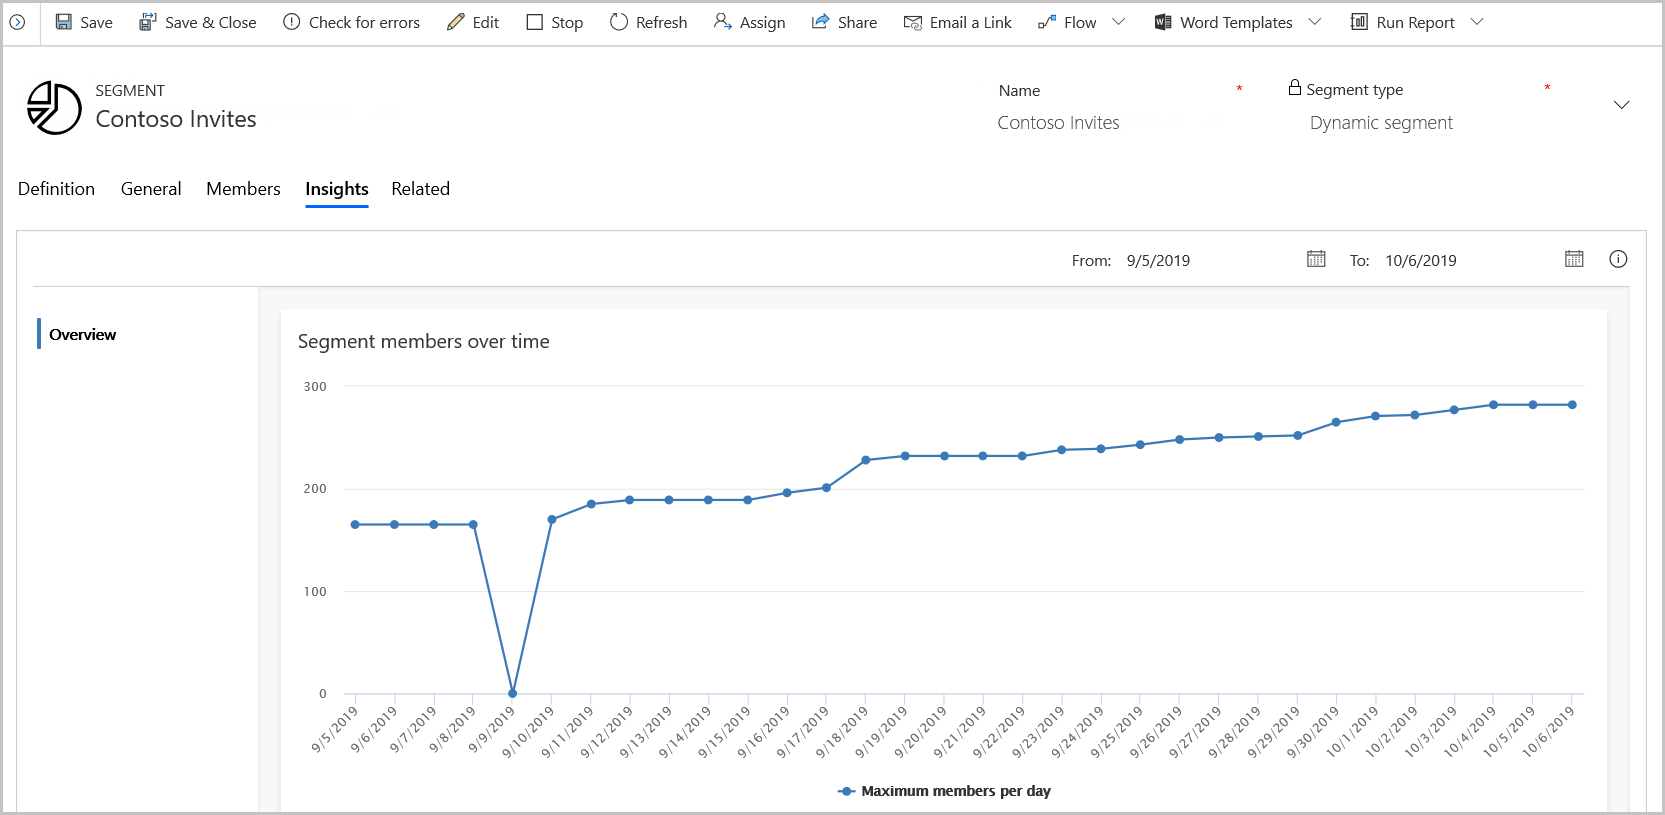Click the 9/5/2019 first data point
Viewport: 1665px width, 815px height.
point(355,524)
